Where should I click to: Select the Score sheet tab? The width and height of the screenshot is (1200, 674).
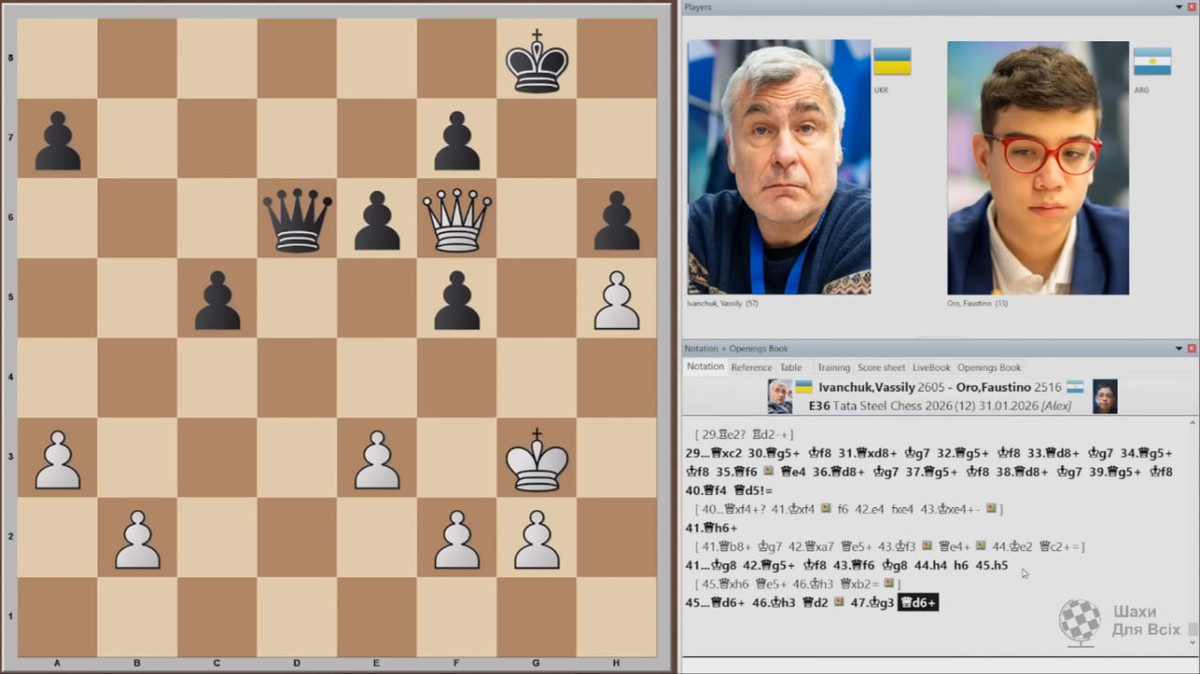click(881, 367)
